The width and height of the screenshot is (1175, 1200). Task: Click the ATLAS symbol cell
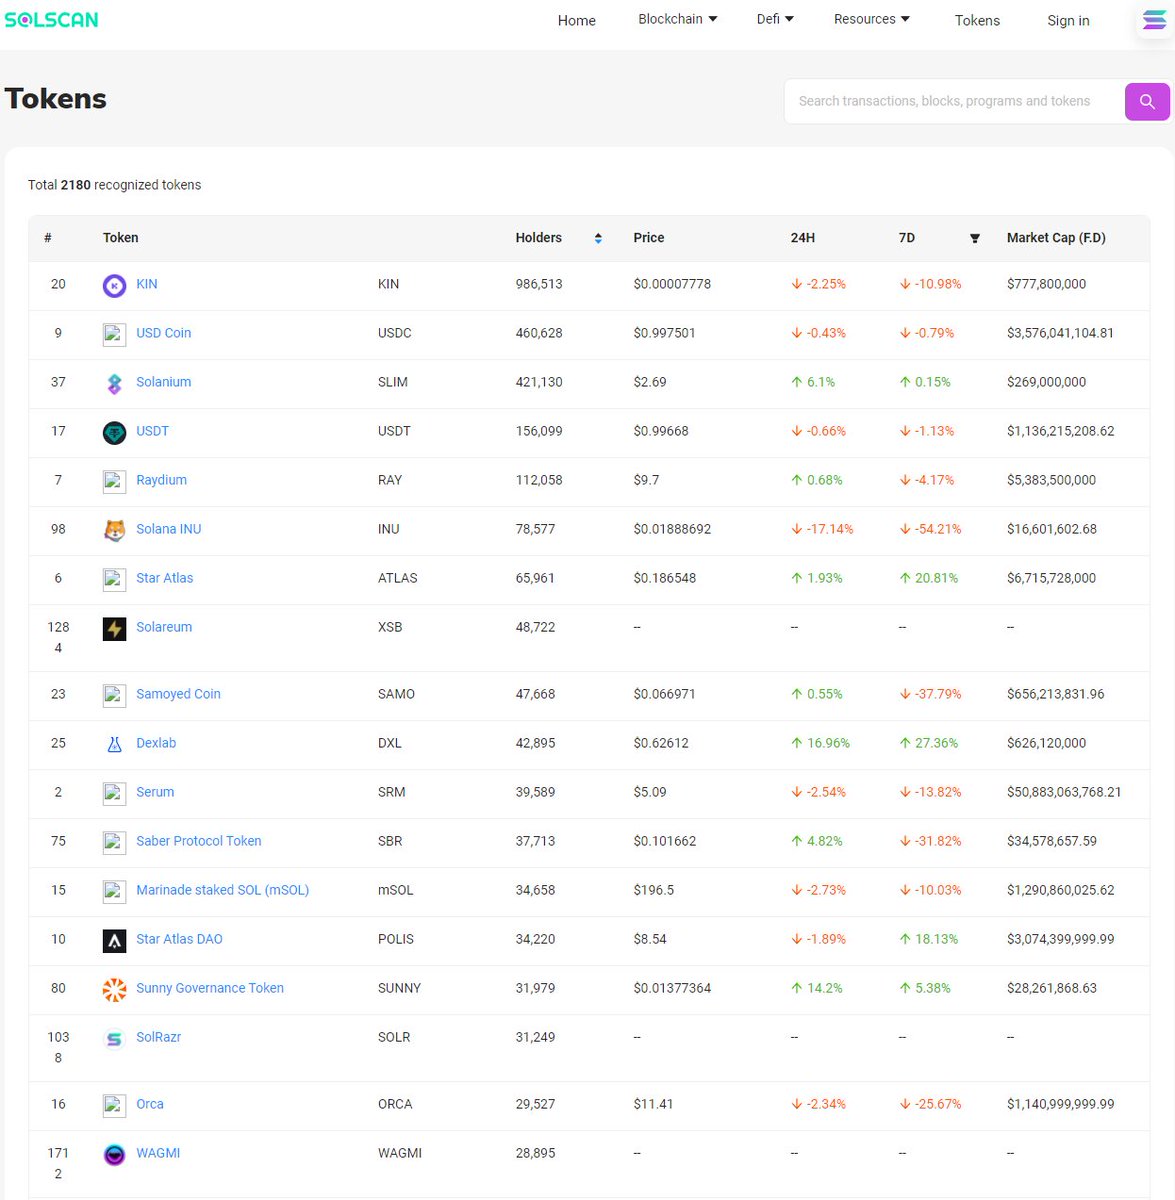click(x=397, y=578)
